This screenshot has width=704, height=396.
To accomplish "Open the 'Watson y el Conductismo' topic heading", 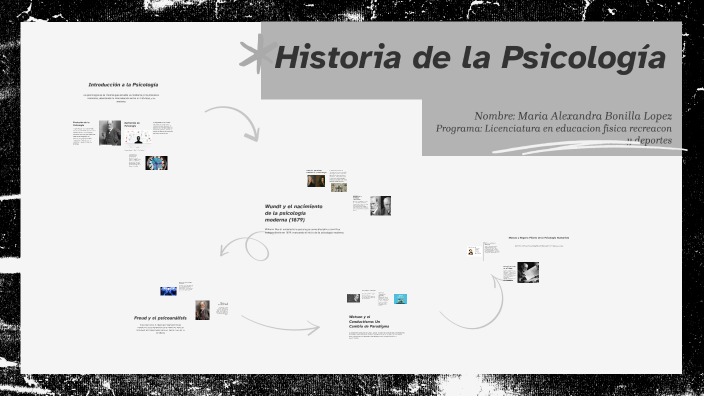I will tap(369, 321).
